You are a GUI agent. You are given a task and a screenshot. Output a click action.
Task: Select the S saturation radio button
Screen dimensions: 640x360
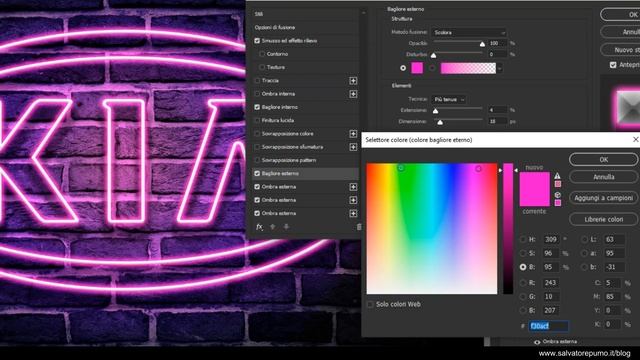point(523,253)
